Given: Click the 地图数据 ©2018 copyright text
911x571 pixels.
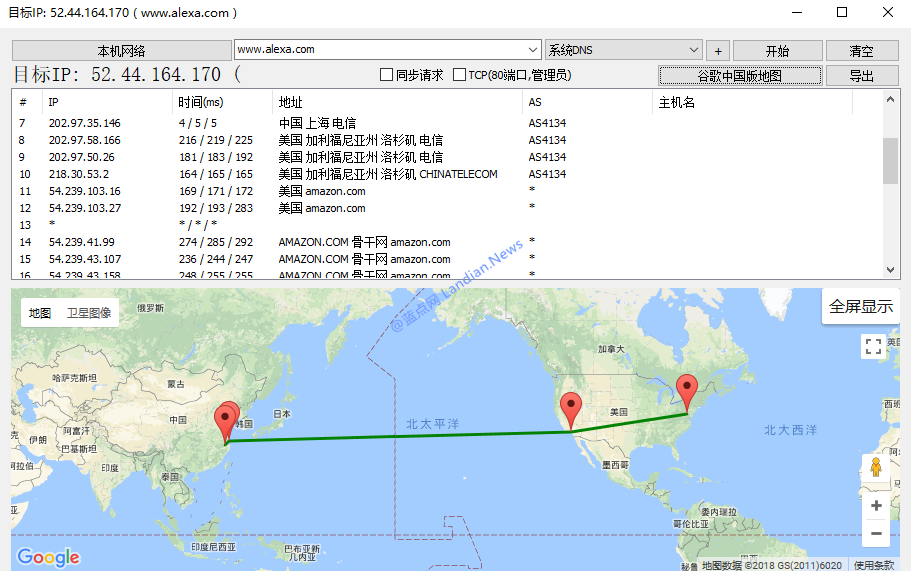Looking at the screenshot, I should tap(772, 565).
